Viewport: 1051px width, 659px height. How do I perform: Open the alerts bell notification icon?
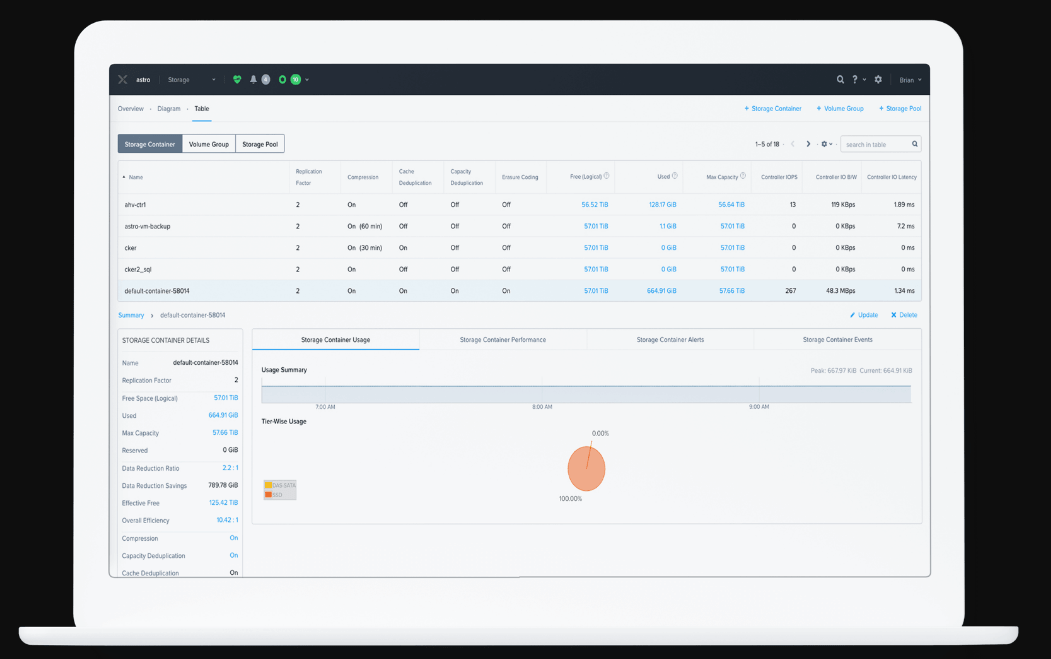click(x=253, y=79)
